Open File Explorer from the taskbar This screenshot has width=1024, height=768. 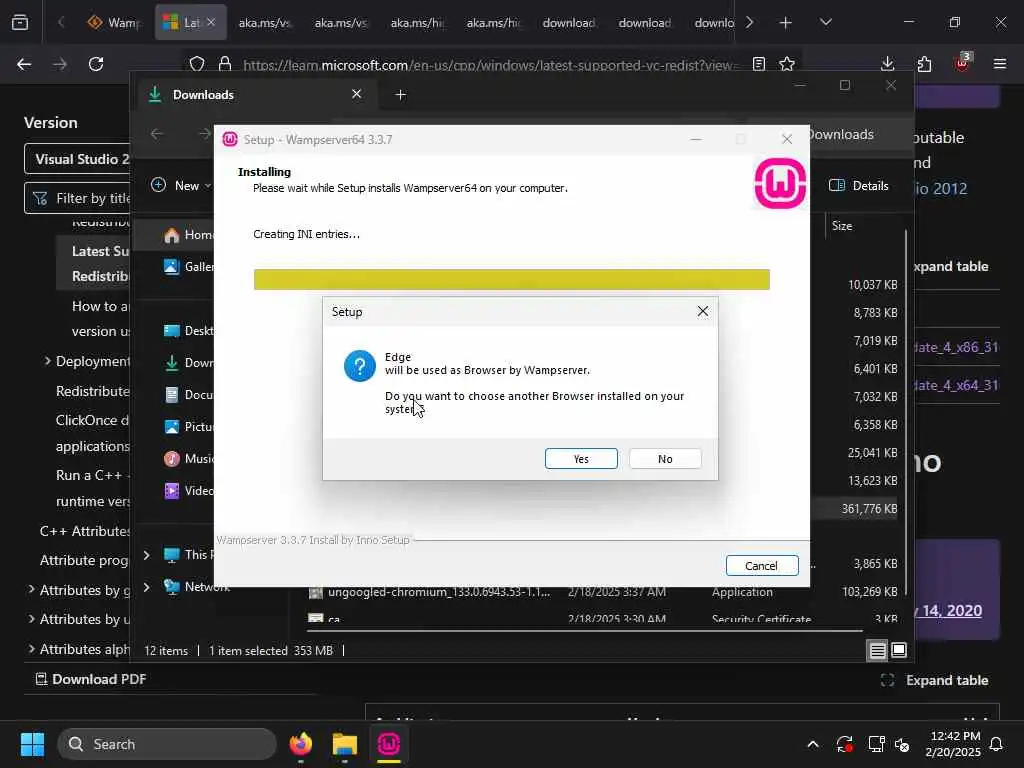[345, 744]
